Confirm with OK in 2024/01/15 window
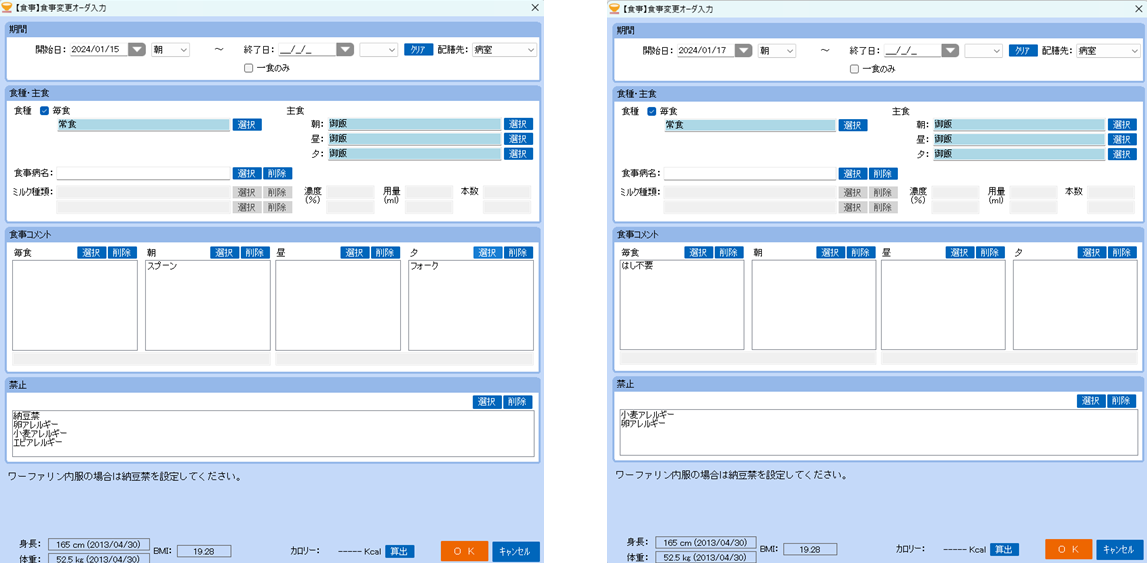The image size is (1147, 563). pos(465,551)
